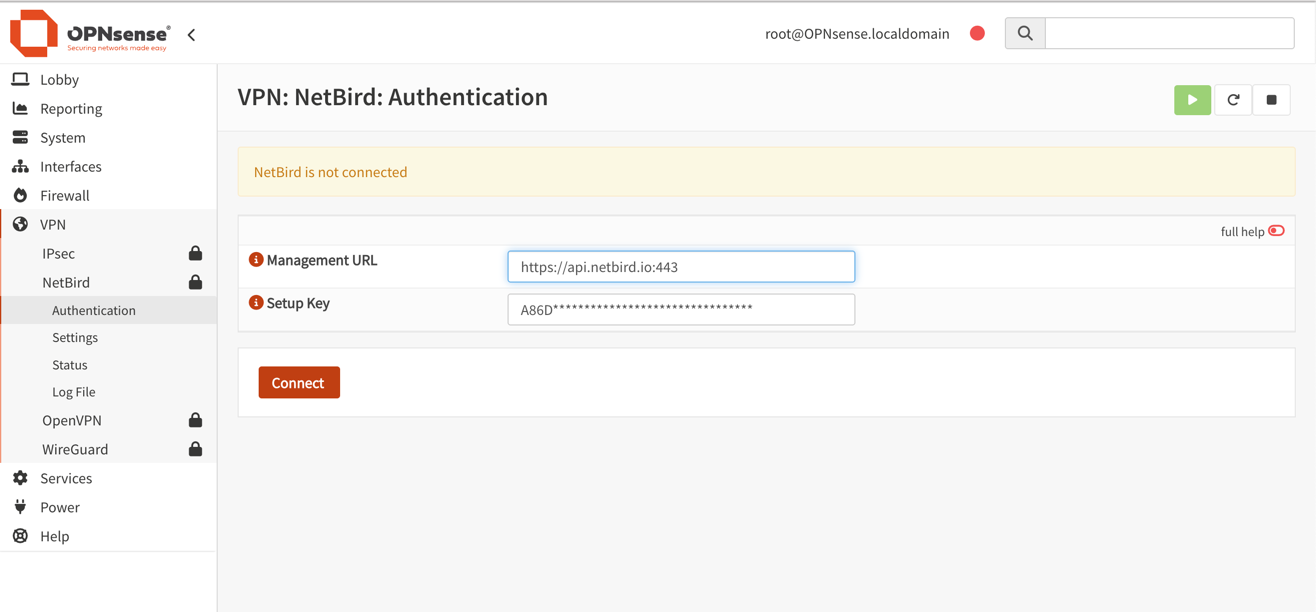Click the info icon beside Management URL
This screenshot has height=612, width=1316.
(x=257, y=259)
